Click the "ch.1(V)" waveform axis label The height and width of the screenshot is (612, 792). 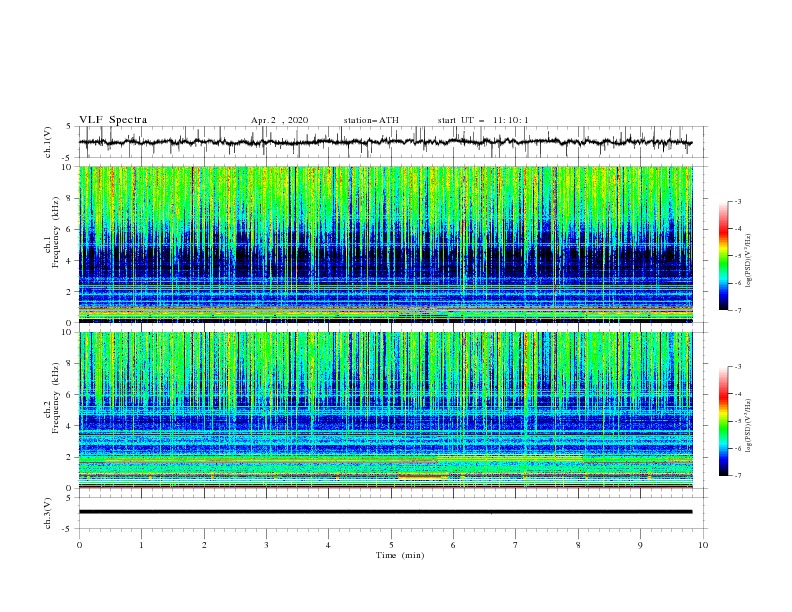[x=48, y=142]
